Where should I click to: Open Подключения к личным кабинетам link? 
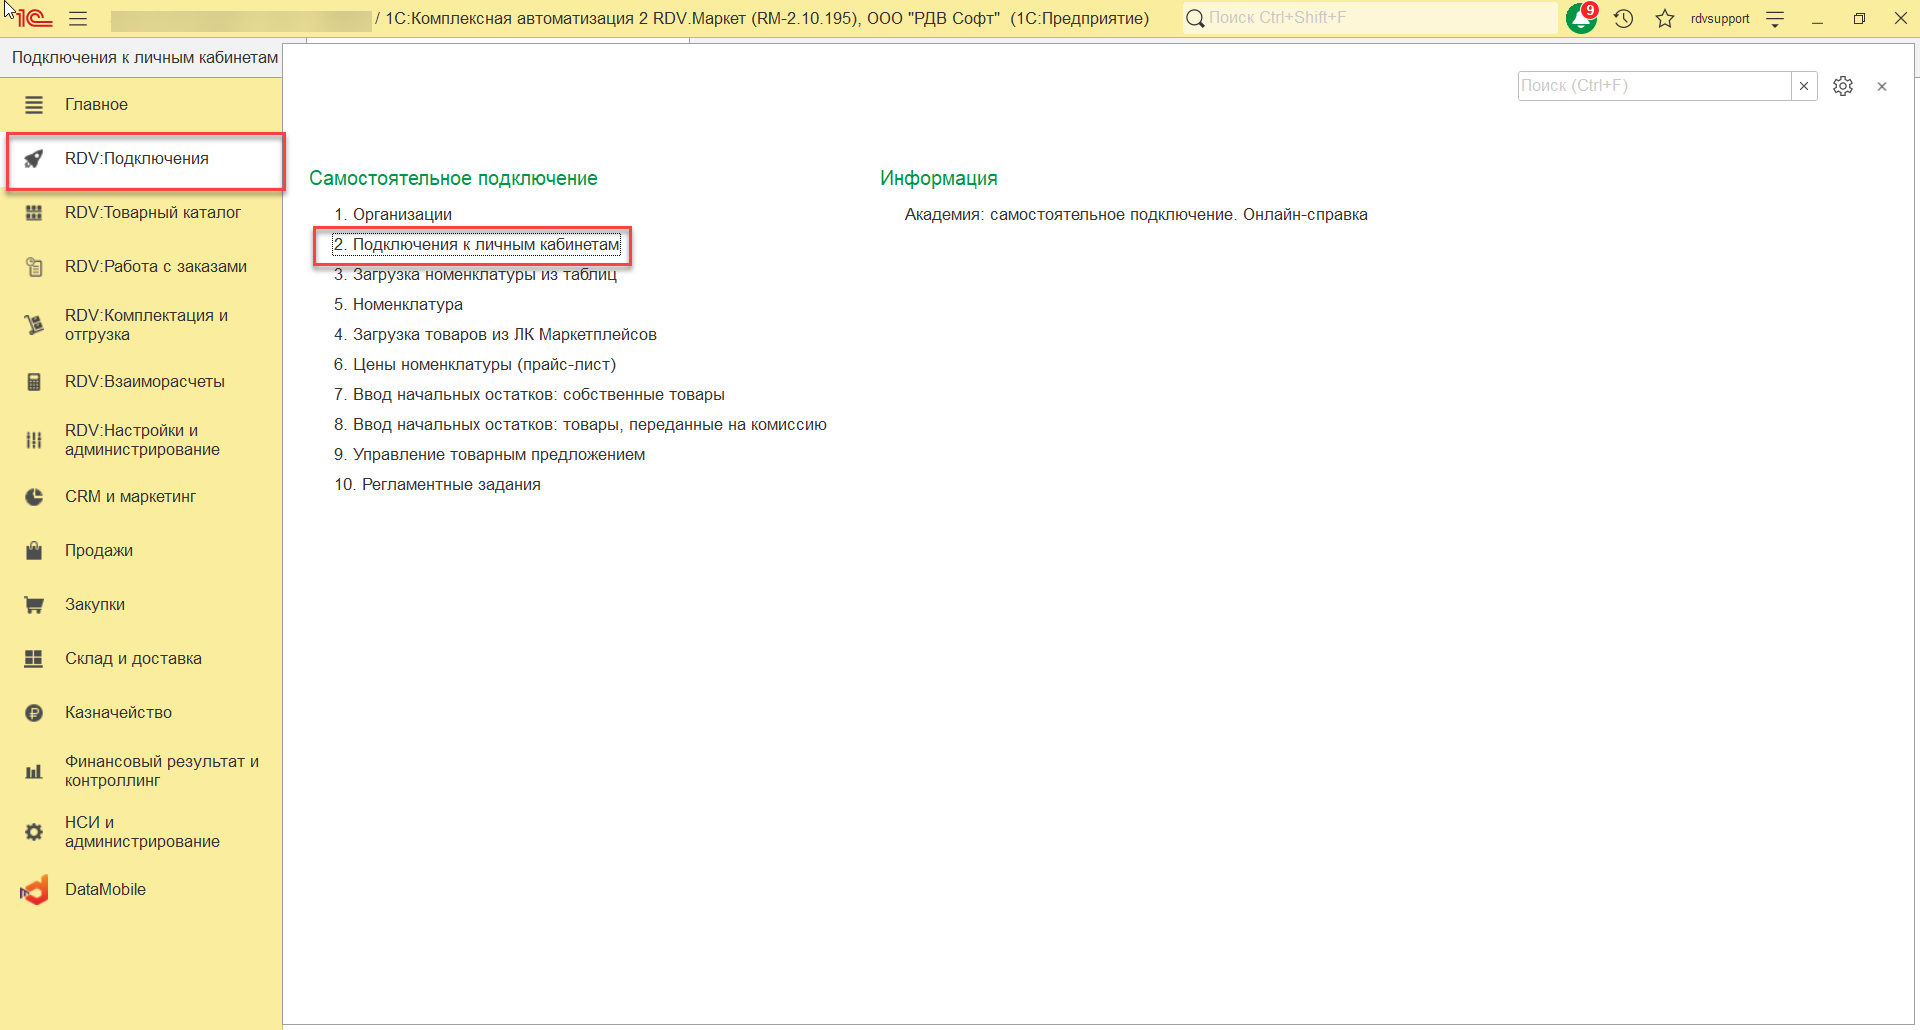pyautogui.click(x=477, y=245)
